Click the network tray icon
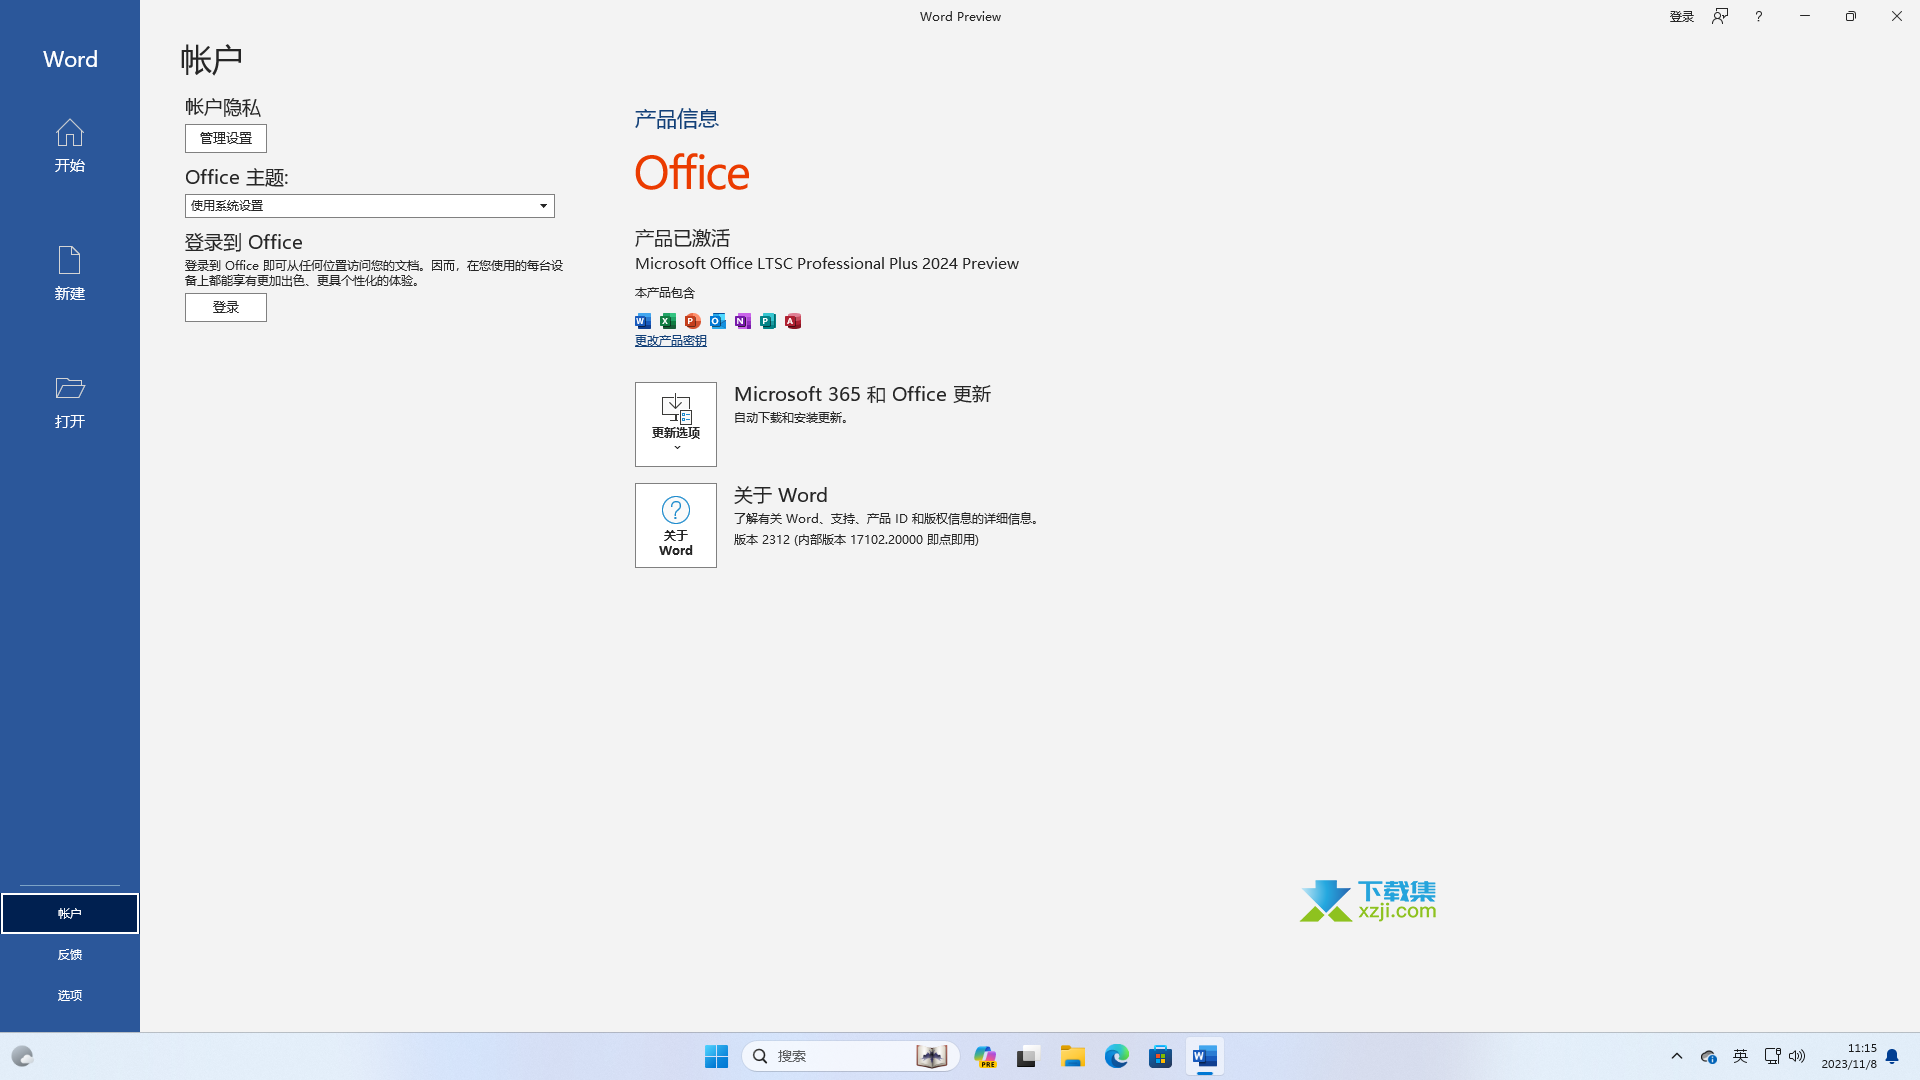1920x1080 pixels. coord(1772,1056)
